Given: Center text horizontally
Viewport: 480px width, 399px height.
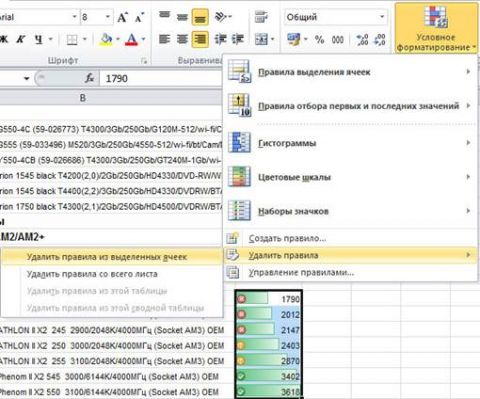Looking at the screenshot, I should point(182,39).
